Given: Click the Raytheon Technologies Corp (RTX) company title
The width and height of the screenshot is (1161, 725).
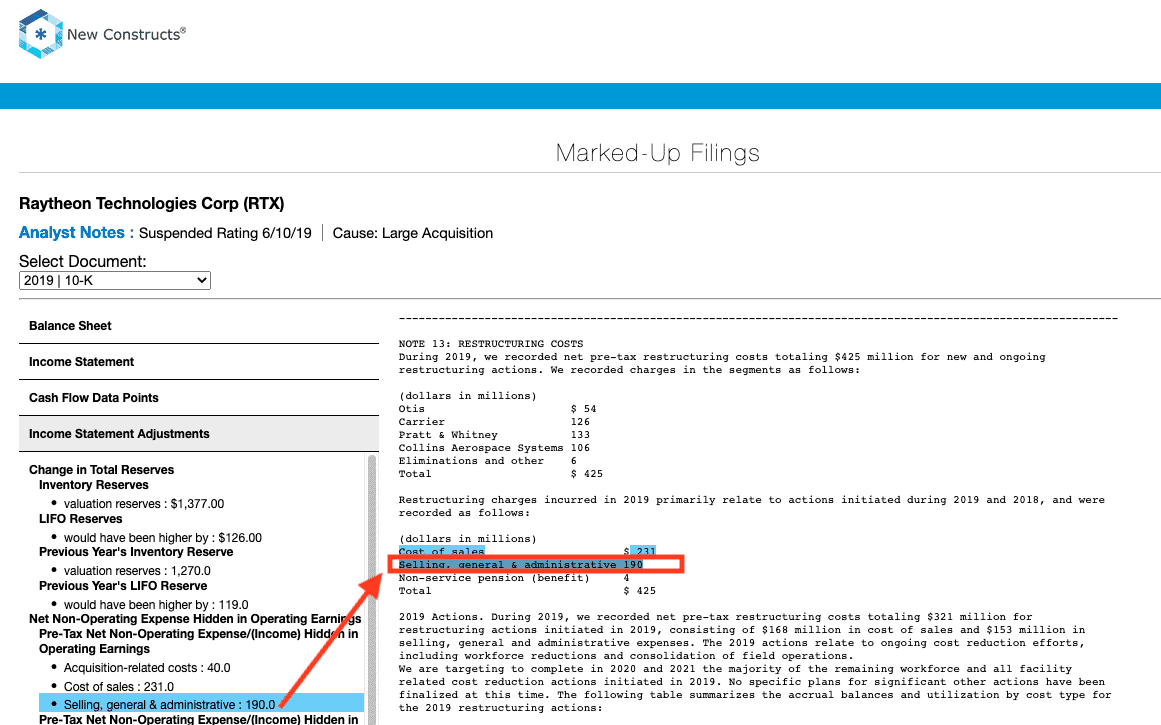Looking at the screenshot, I should coord(152,204).
